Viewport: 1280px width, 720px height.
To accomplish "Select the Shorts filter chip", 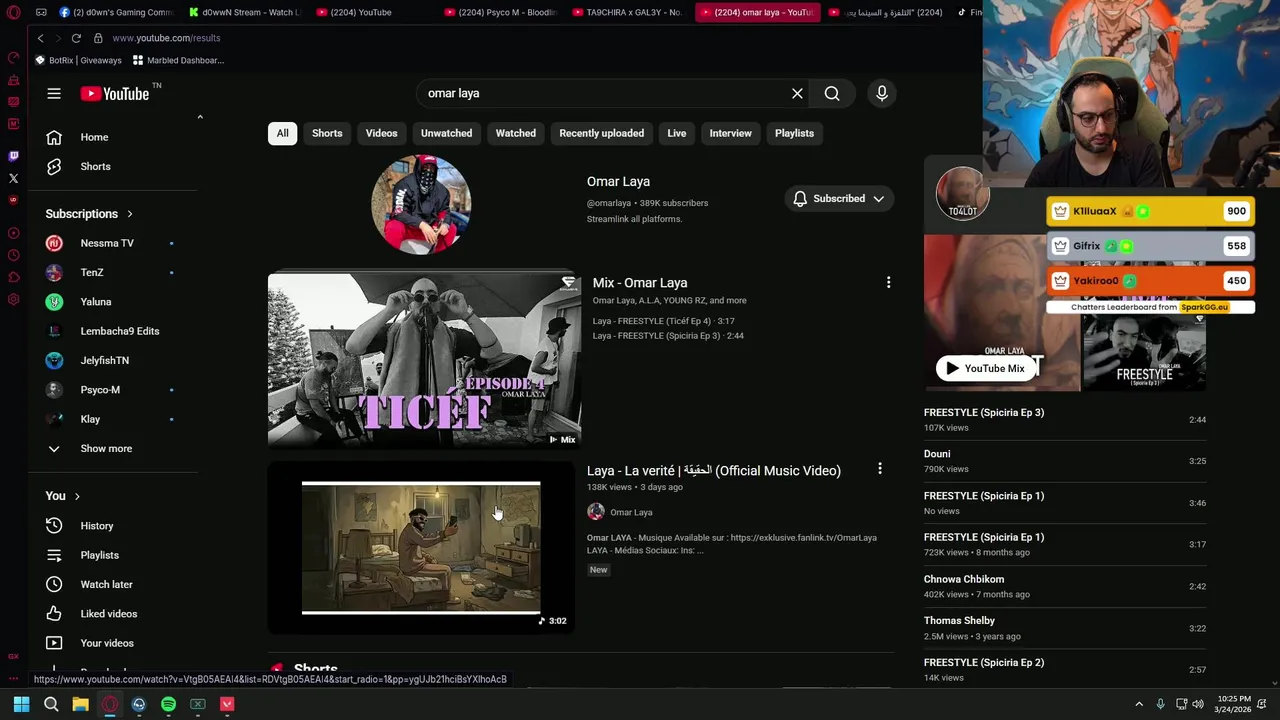I will pos(327,133).
